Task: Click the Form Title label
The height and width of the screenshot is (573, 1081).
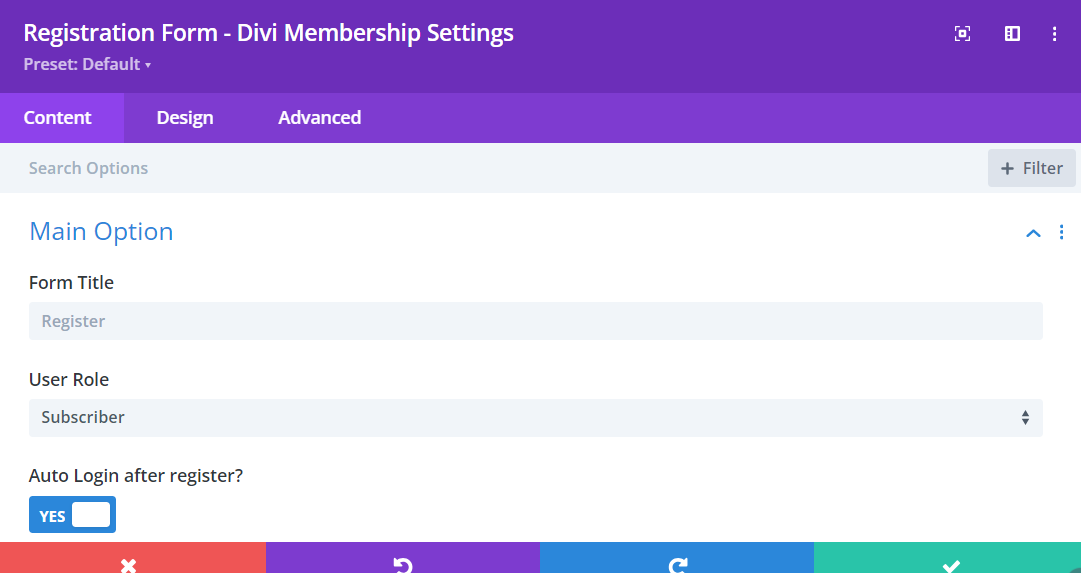Action: pyautogui.click(x=71, y=283)
